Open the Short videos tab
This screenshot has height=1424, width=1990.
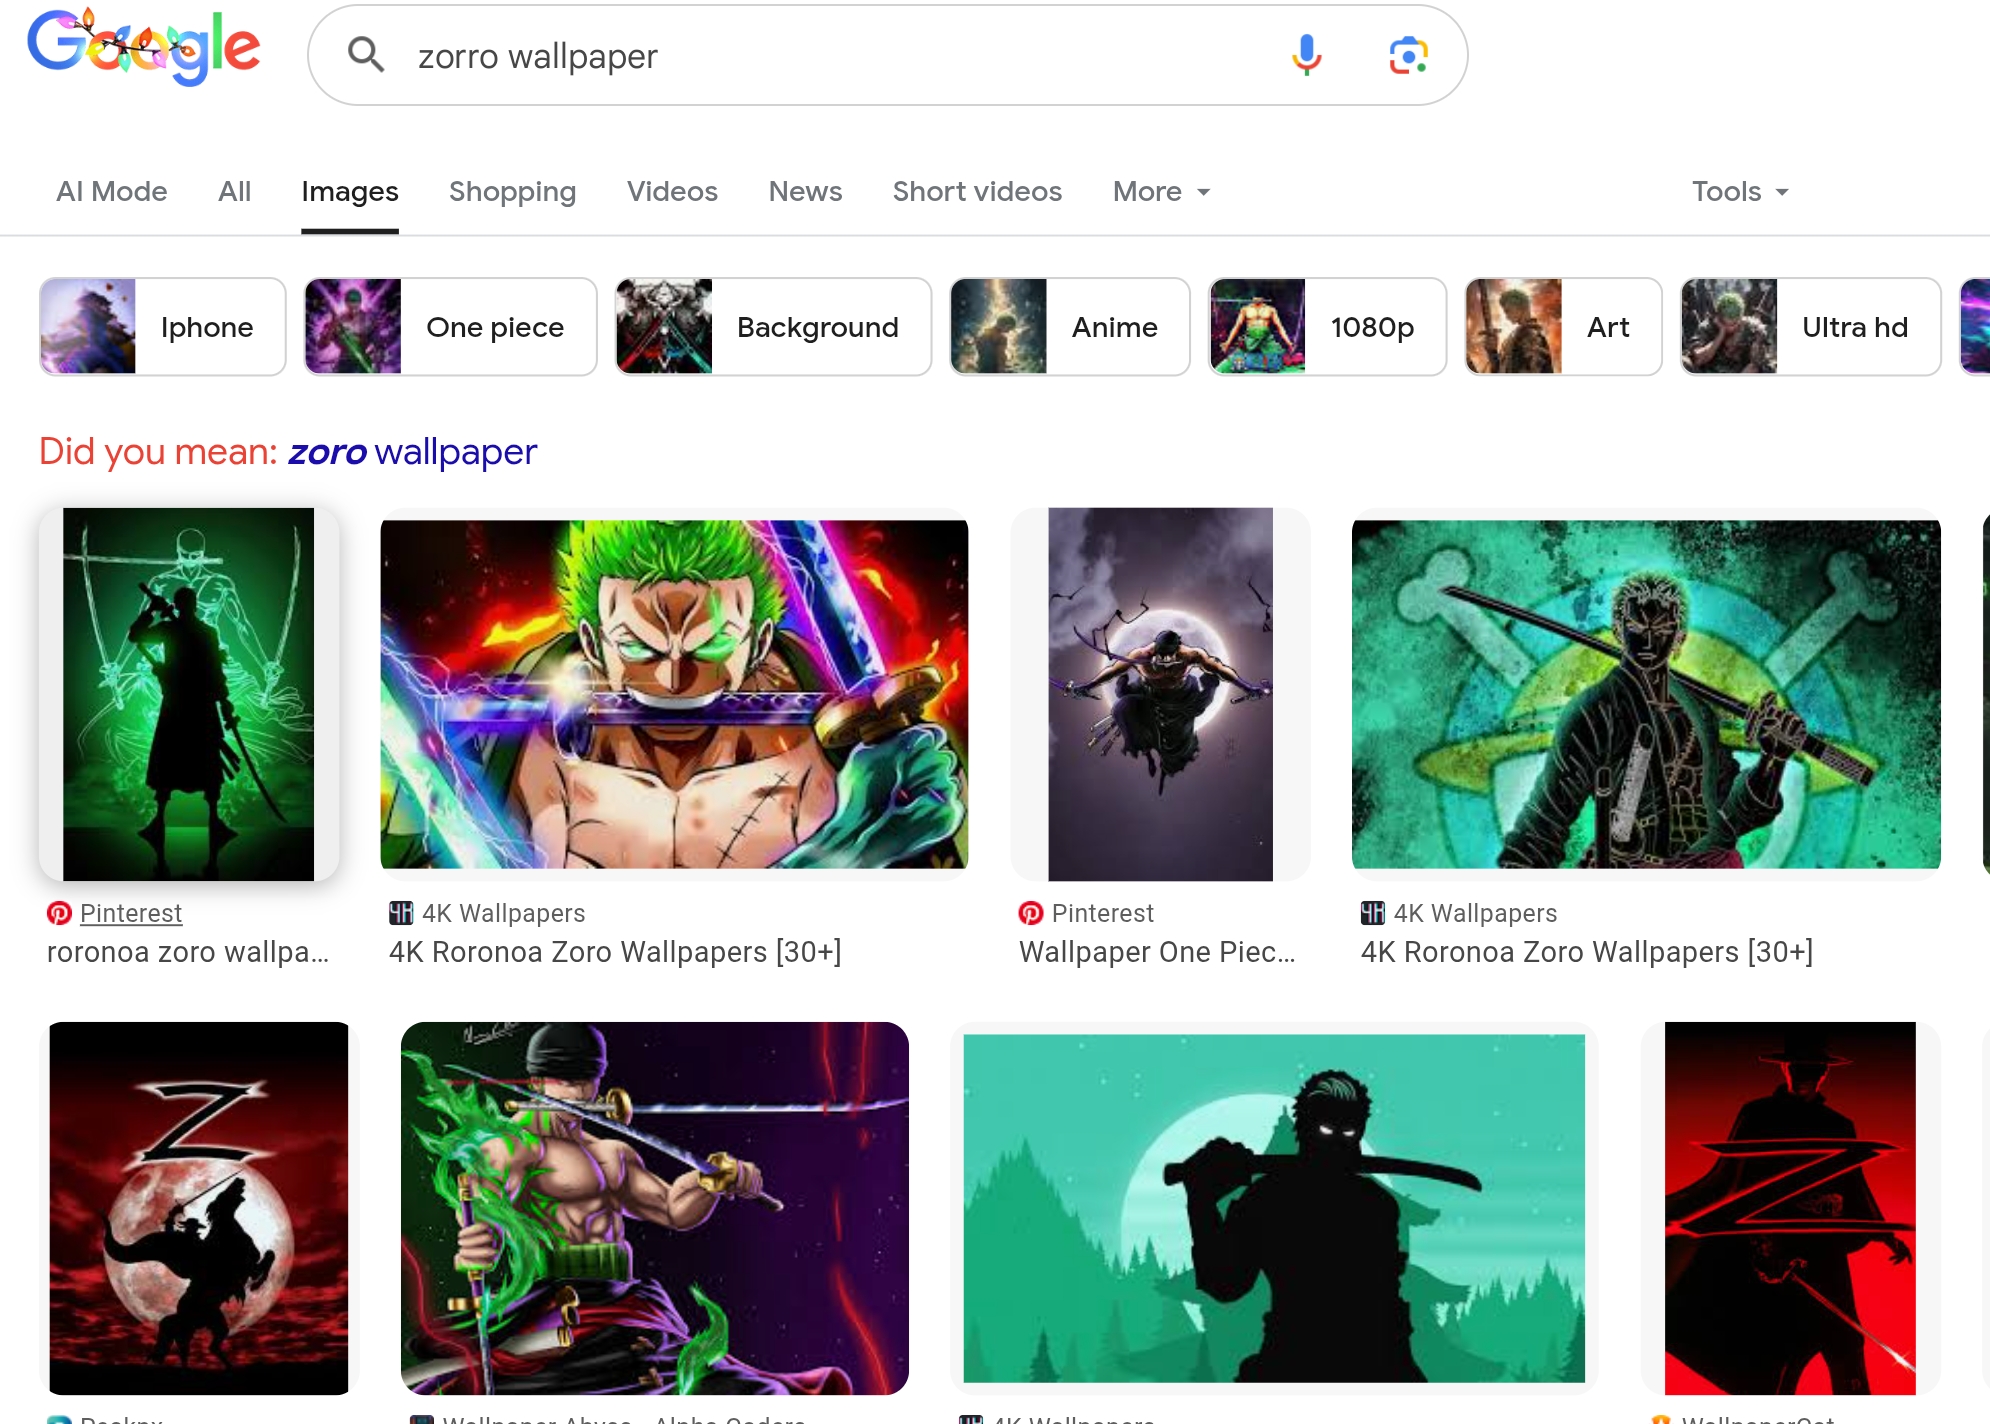(977, 191)
